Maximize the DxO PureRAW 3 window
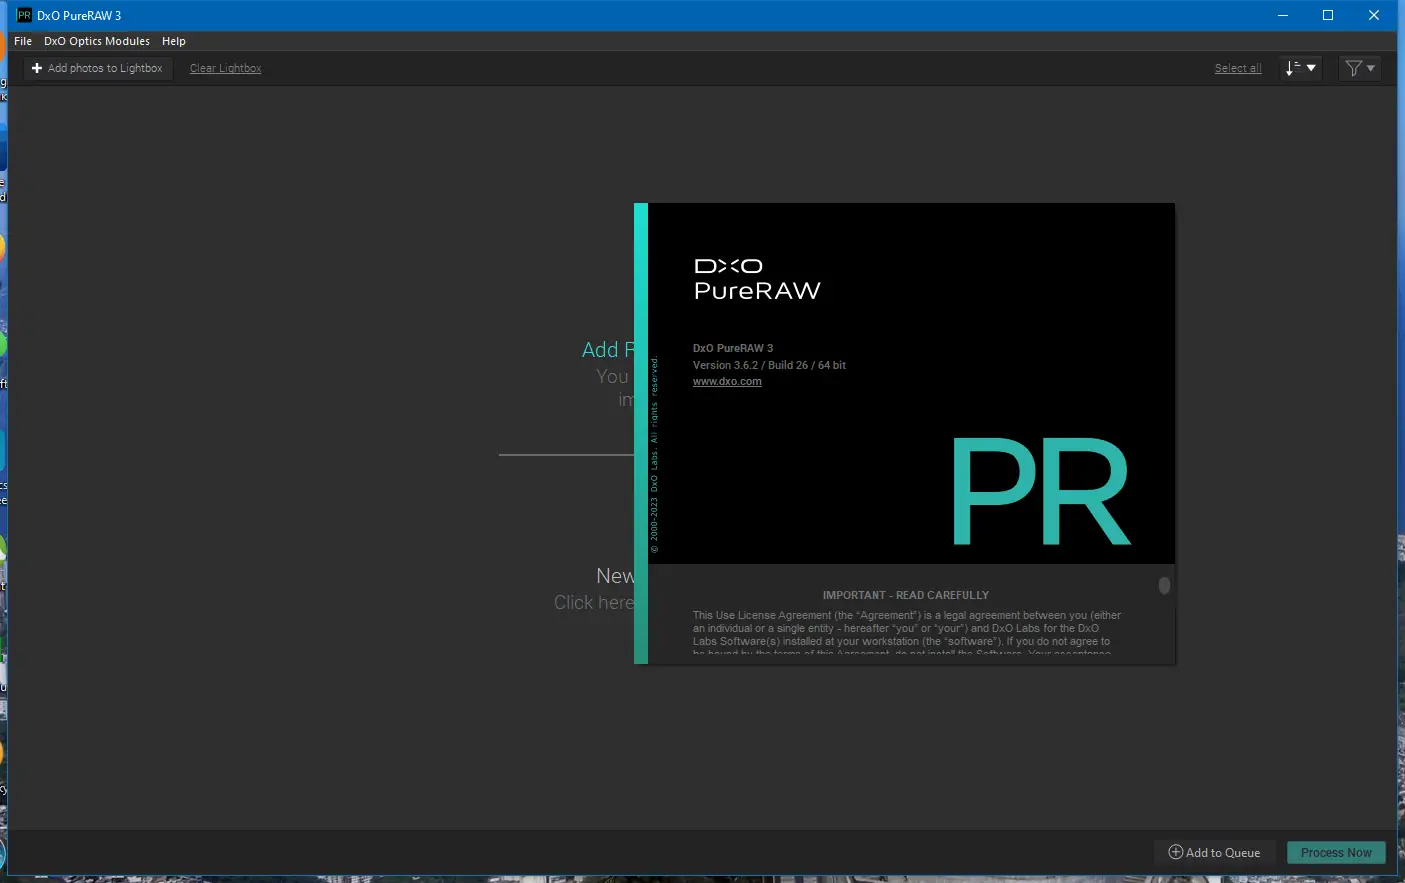This screenshot has width=1405, height=883. tap(1328, 15)
